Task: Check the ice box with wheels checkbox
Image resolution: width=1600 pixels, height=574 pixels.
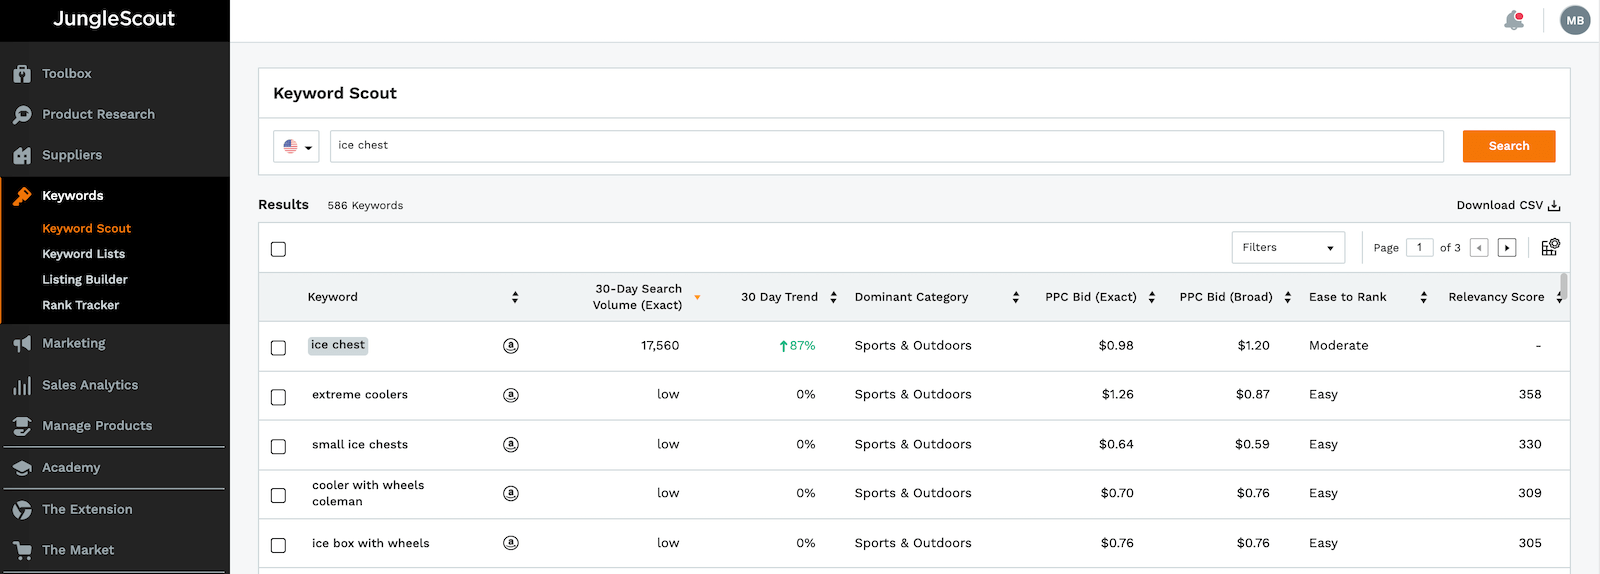Action: click(x=278, y=545)
